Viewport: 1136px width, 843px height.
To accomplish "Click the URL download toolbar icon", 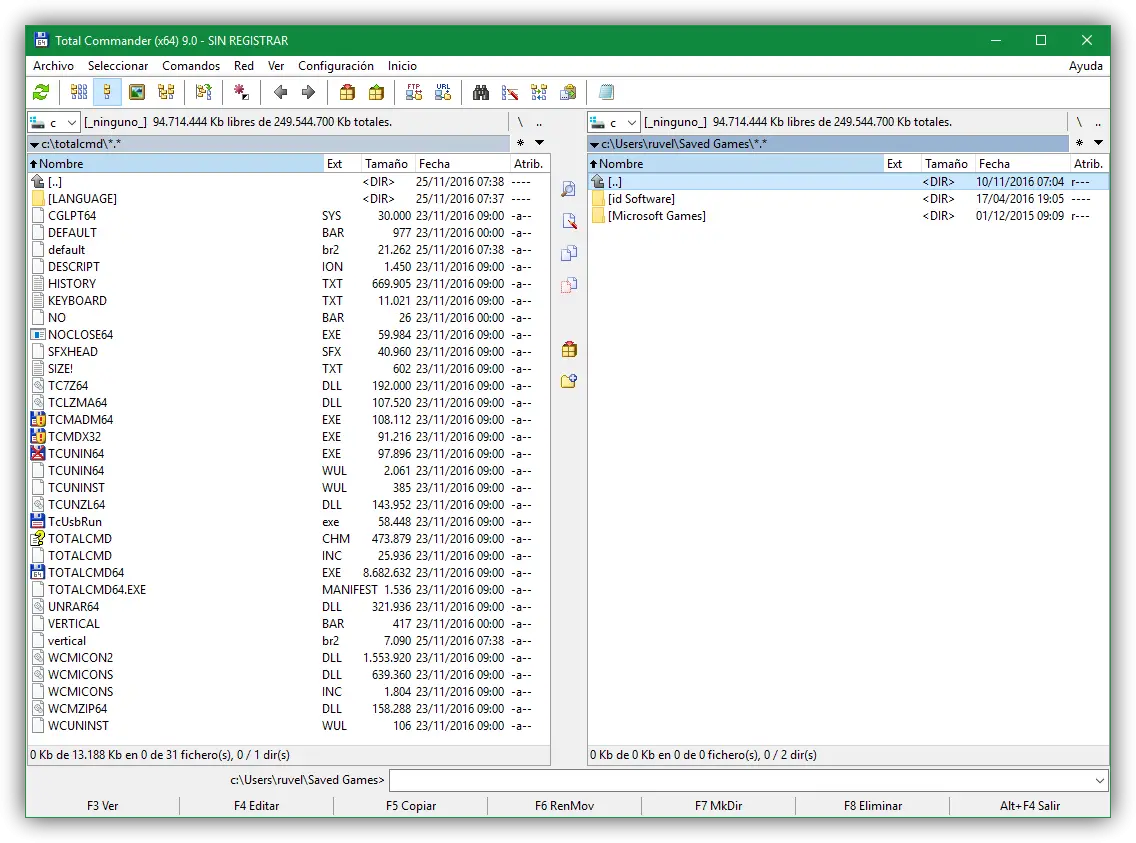I will 443,92.
